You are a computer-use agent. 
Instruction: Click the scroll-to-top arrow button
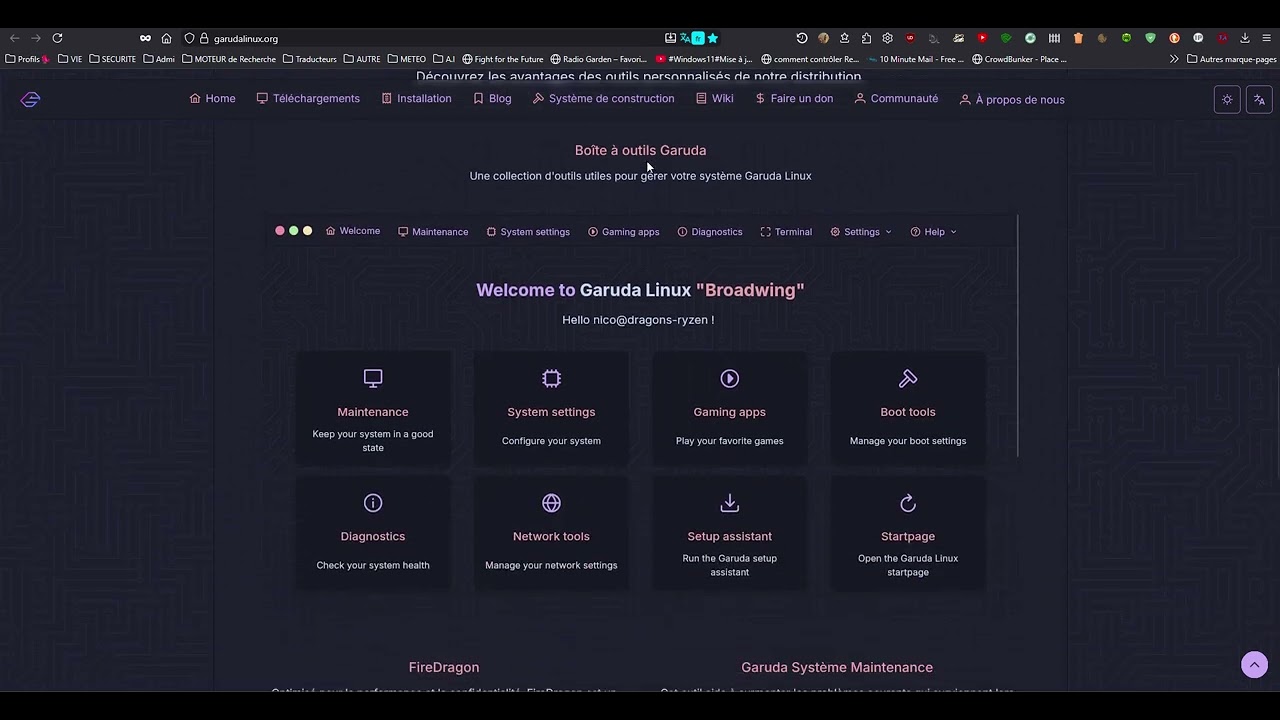pos(1254,665)
